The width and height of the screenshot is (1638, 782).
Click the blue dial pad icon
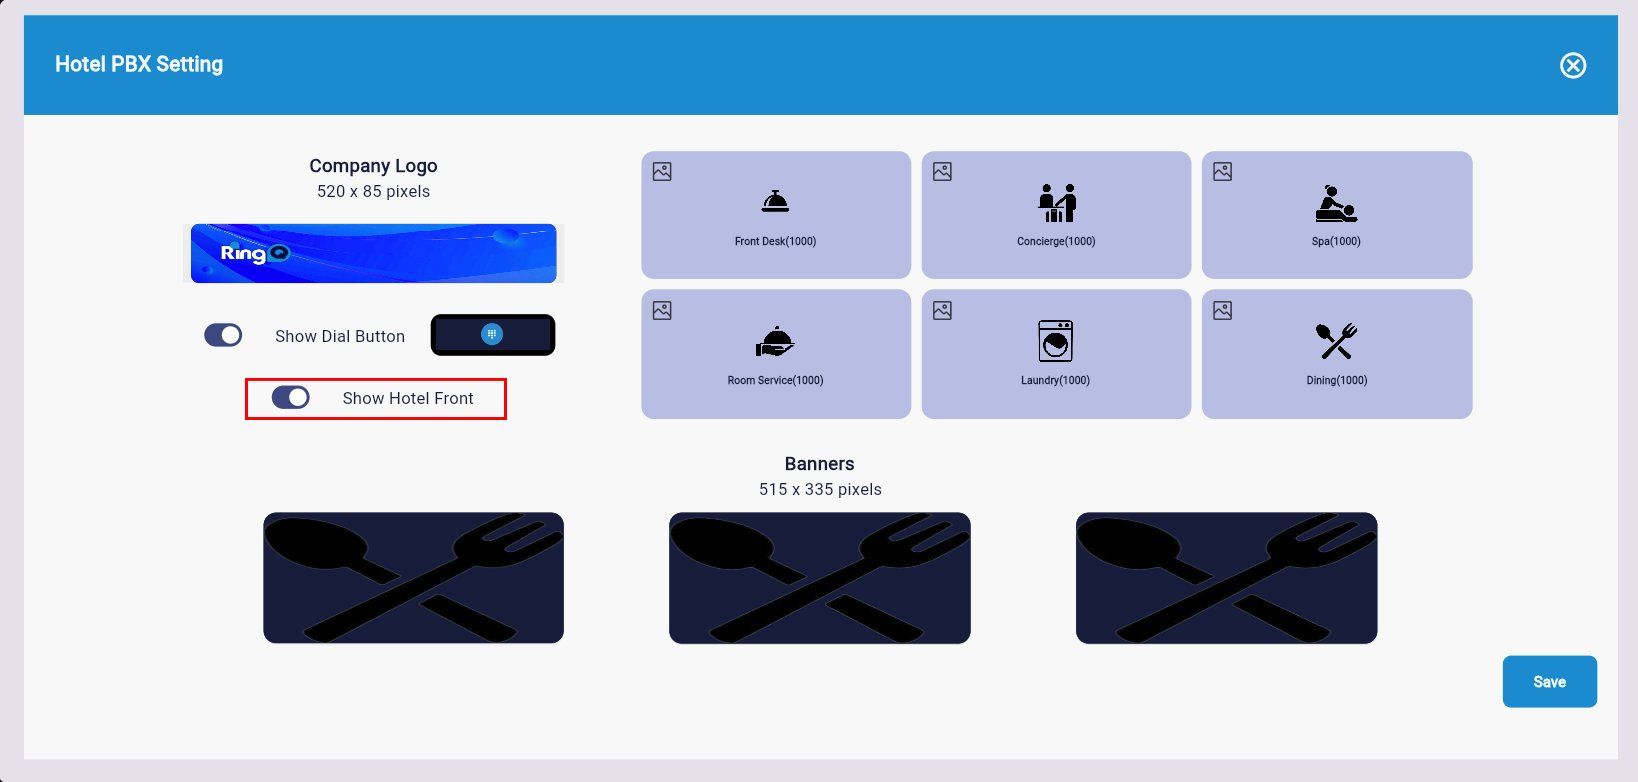click(x=492, y=335)
